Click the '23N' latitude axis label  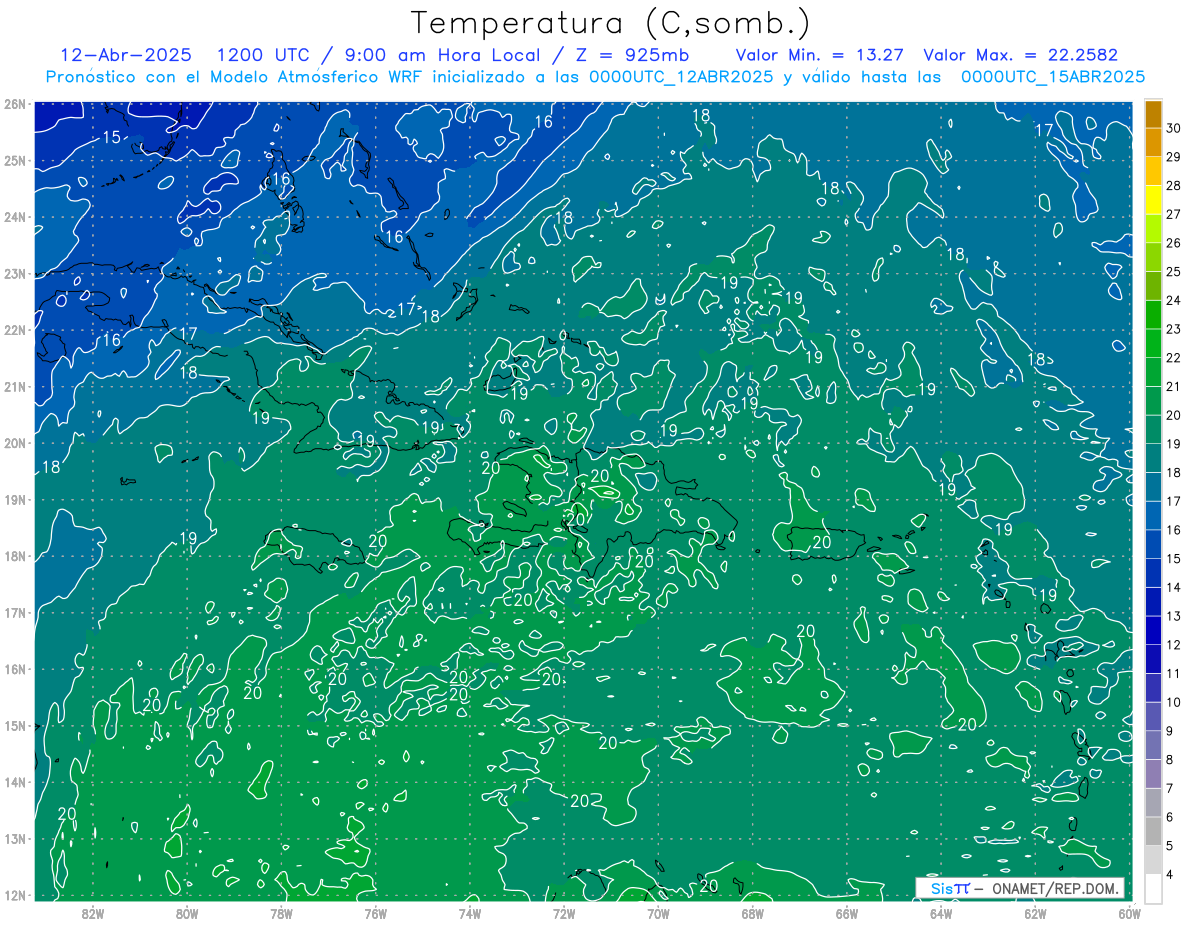(15, 274)
